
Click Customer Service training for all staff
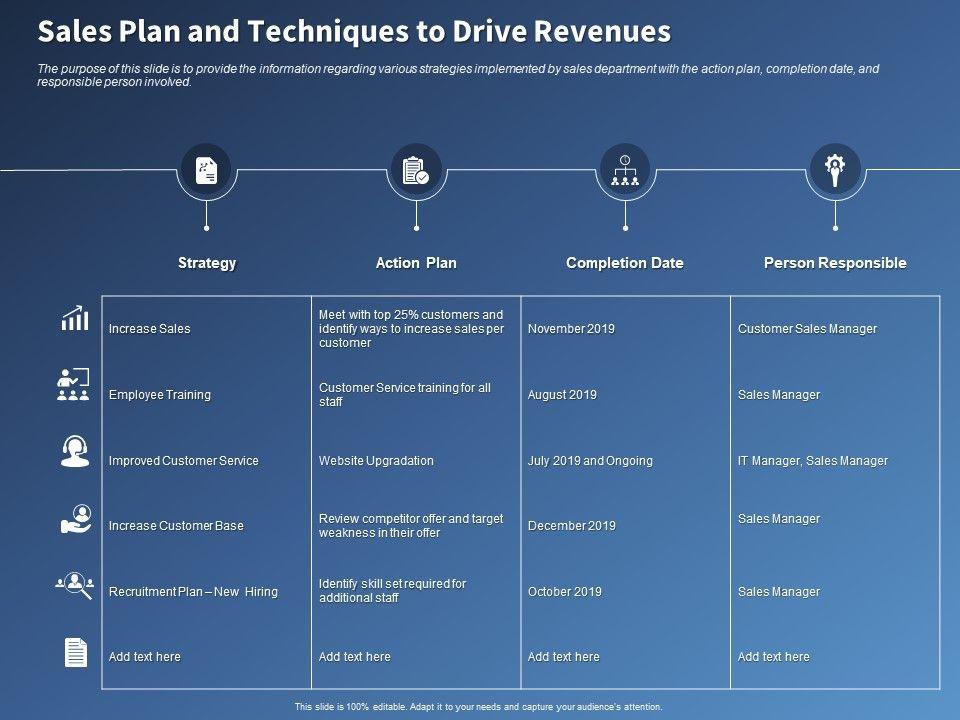[x=405, y=395]
